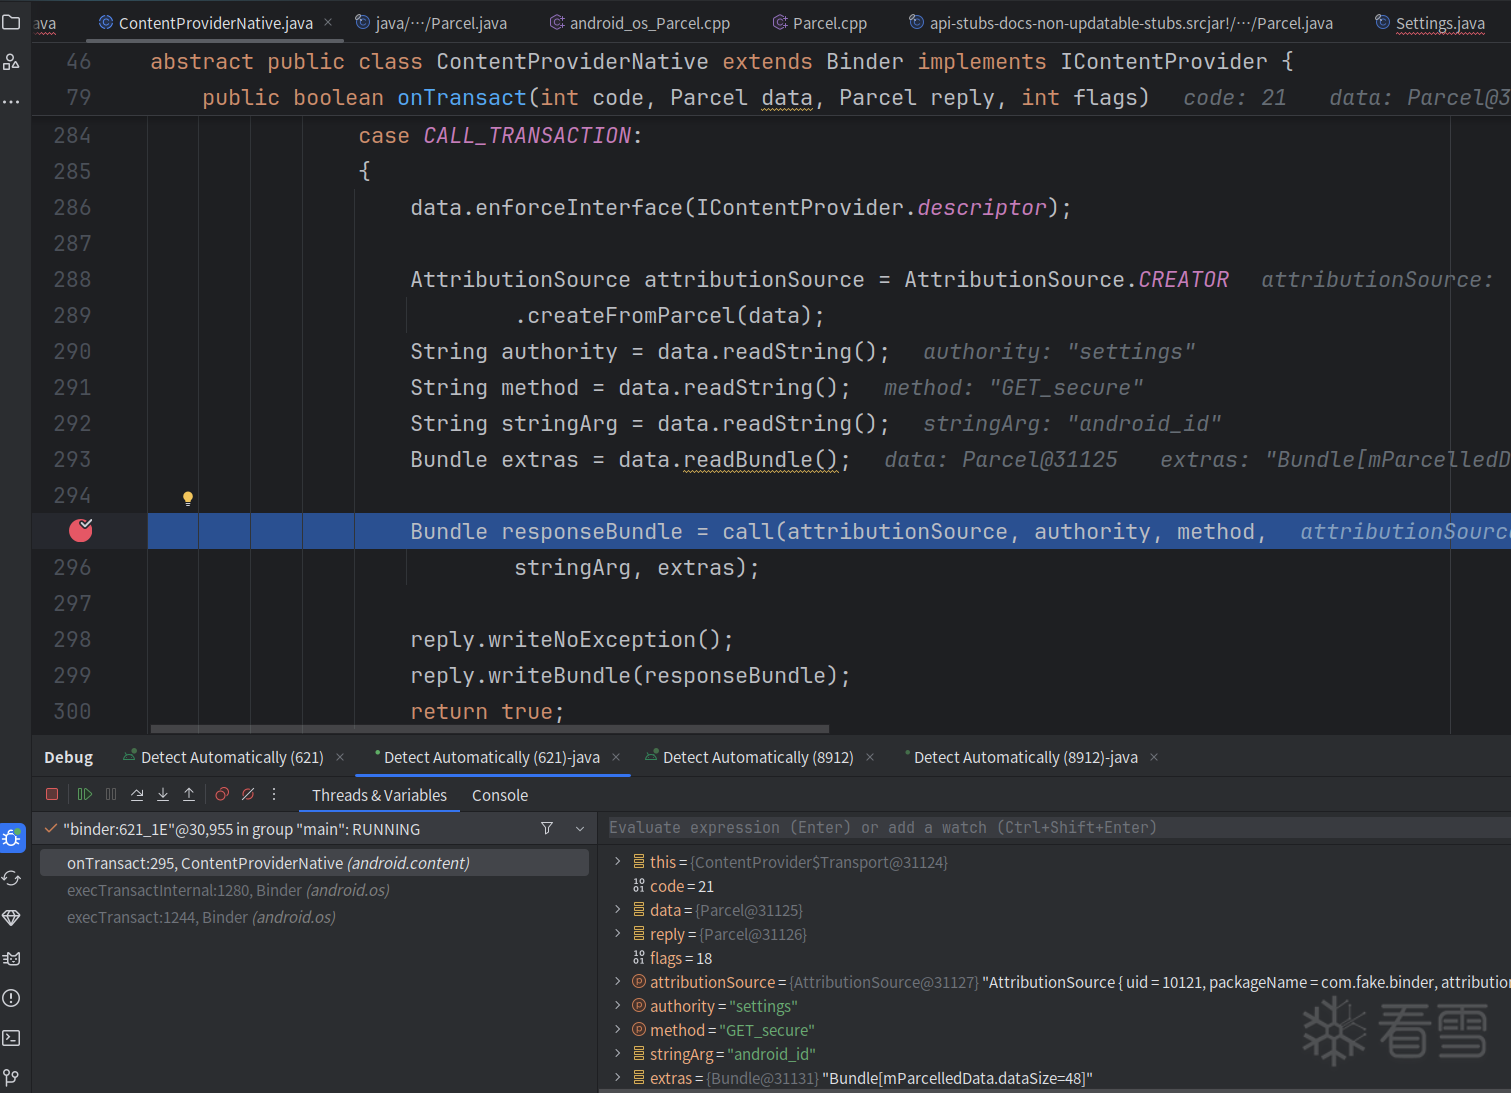The width and height of the screenshot is (1511, 1093).
Task: View breakpoints dialog icon
Action: click(222, 794)
